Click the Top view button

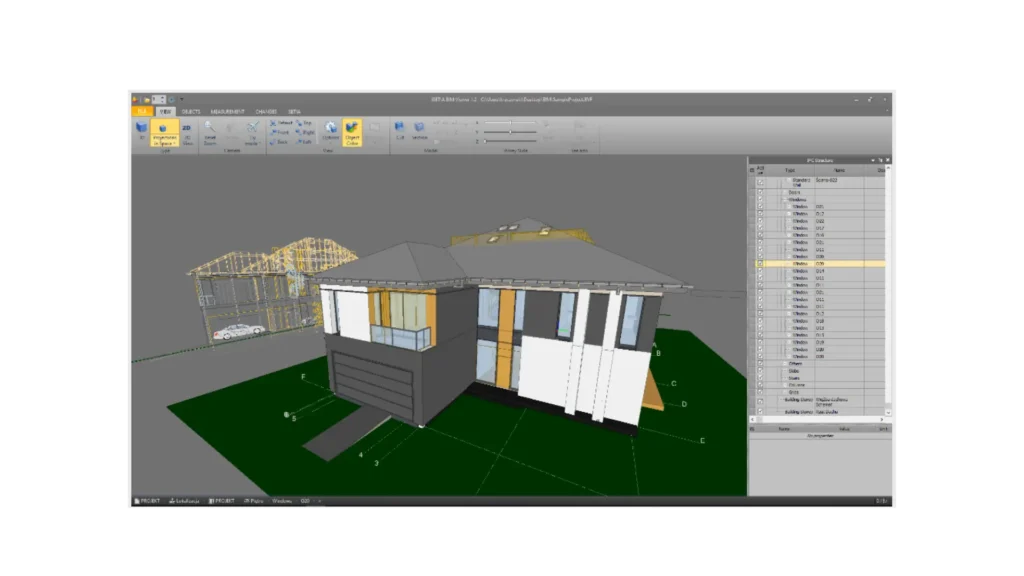tap(305, 122)
